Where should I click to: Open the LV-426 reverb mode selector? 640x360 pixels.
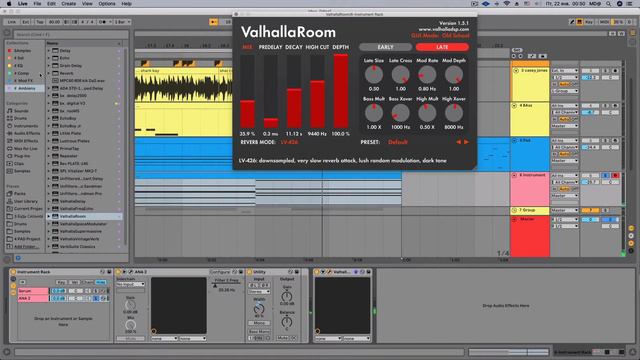[289, 142]
